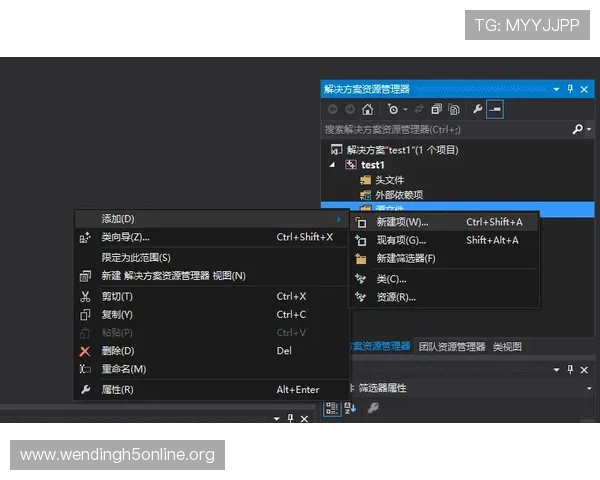
Task: Switch to 类视图 tab
Action: [507, 347]
